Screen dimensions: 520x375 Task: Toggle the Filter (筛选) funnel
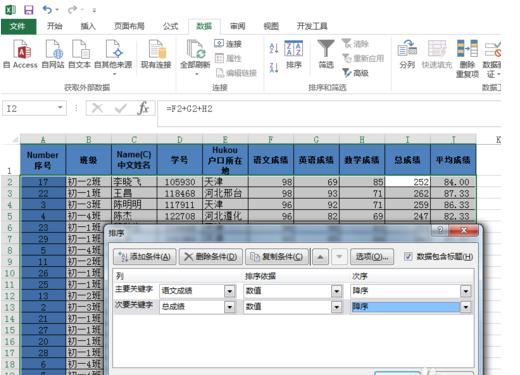326,54
